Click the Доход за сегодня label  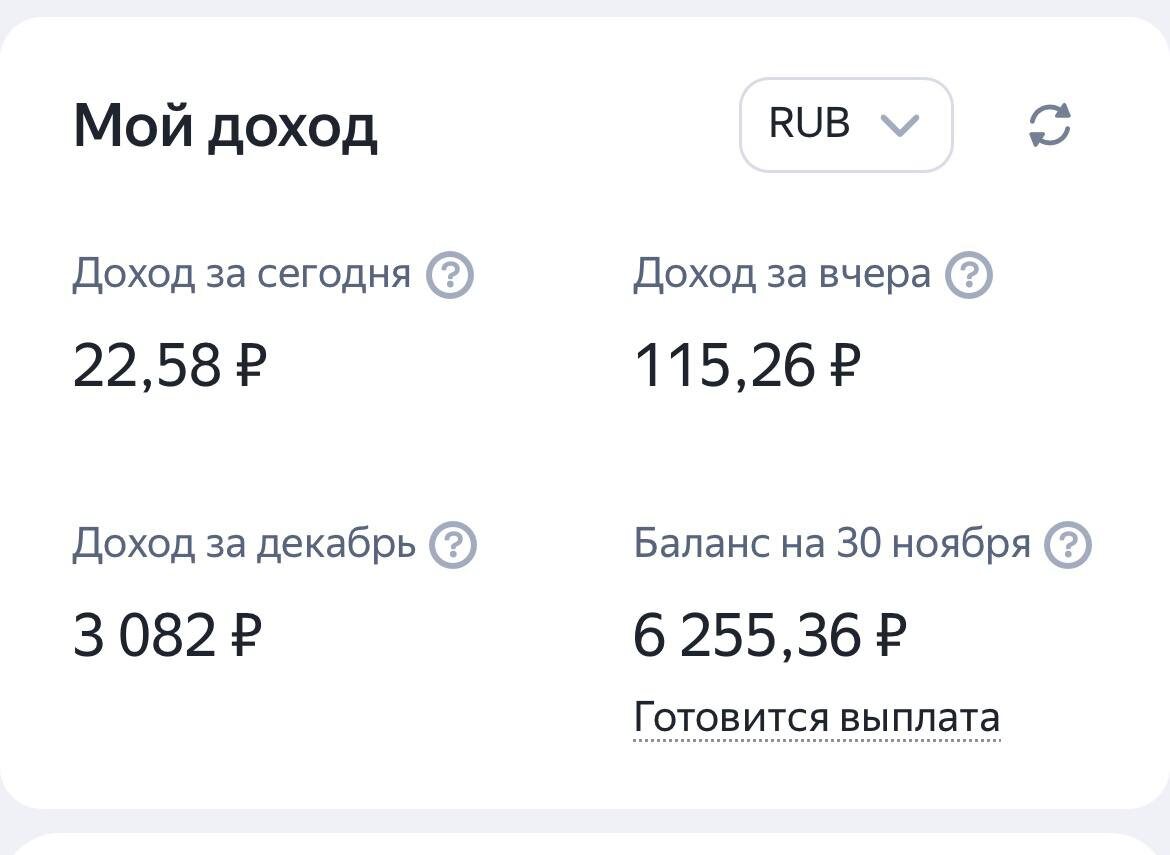pyautogui.click(x=241, y=273)
